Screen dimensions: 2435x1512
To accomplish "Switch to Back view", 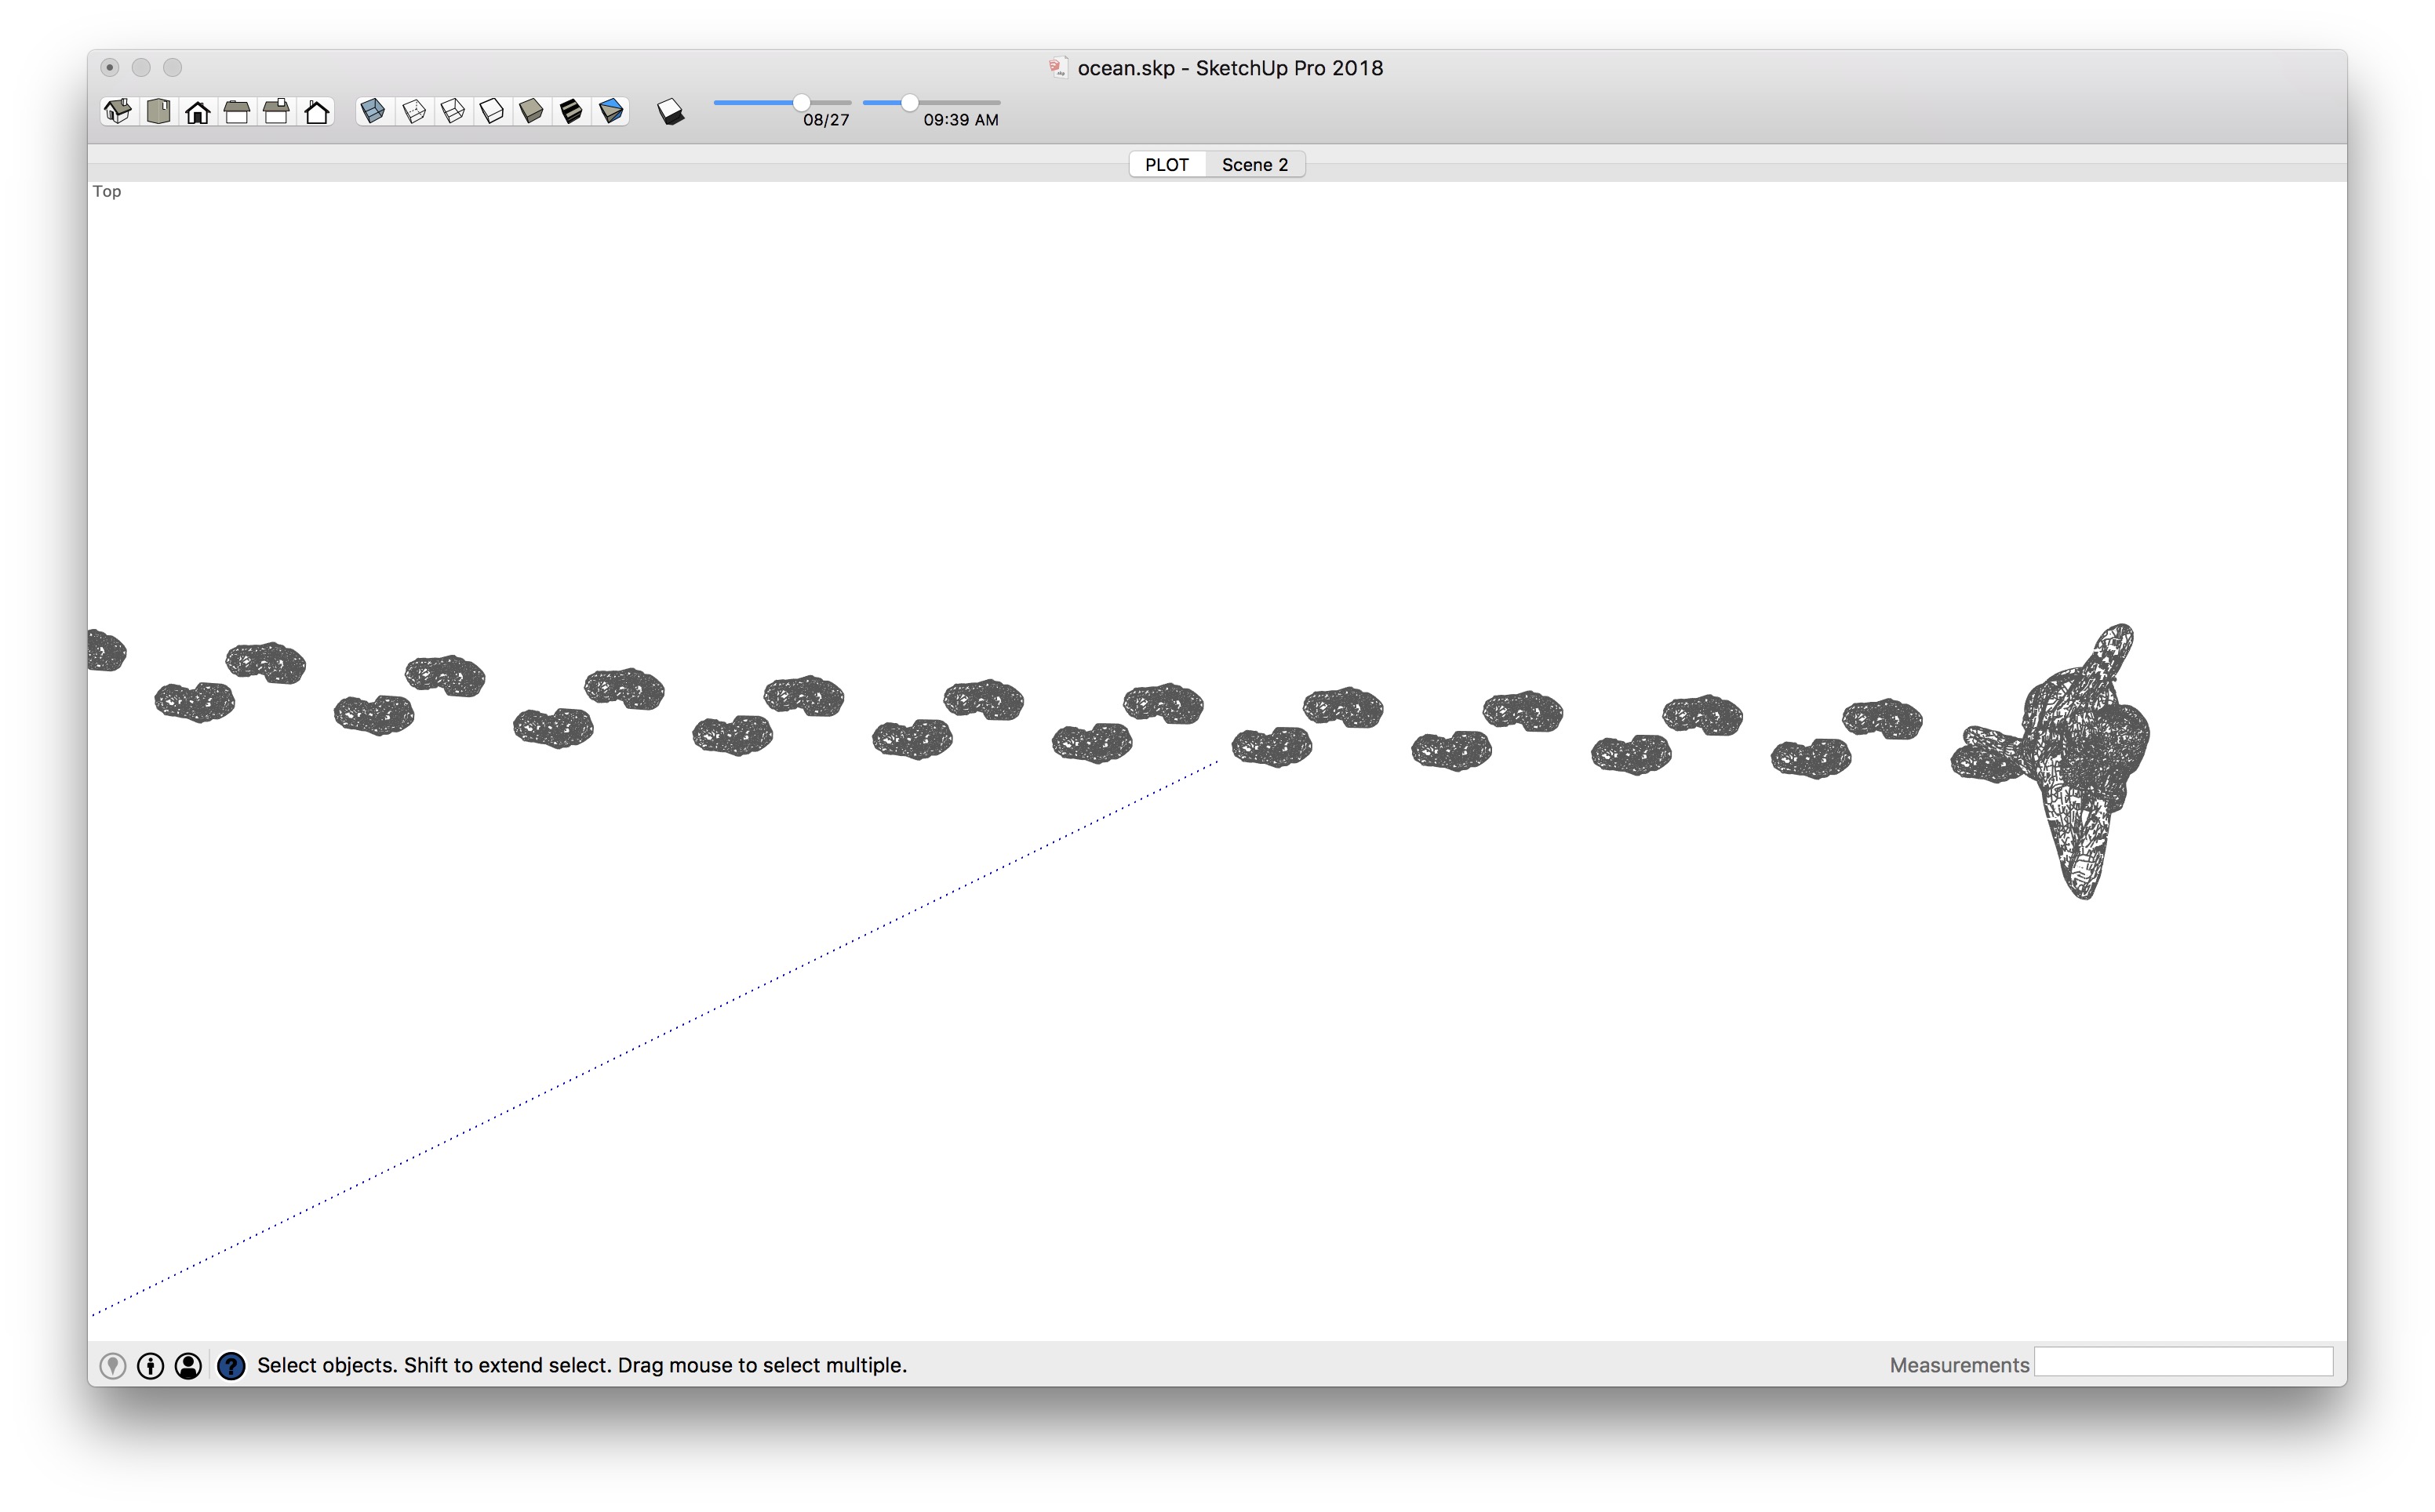I will point(277,111).
